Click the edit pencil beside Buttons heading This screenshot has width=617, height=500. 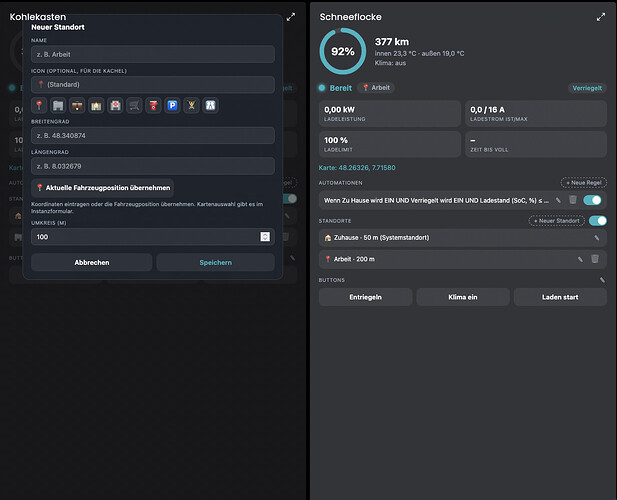coord(602,280)
